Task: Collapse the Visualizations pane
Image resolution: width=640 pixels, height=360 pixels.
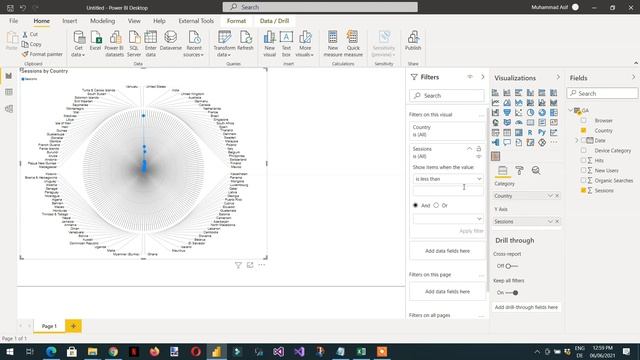Action: [x=558, y=77]
